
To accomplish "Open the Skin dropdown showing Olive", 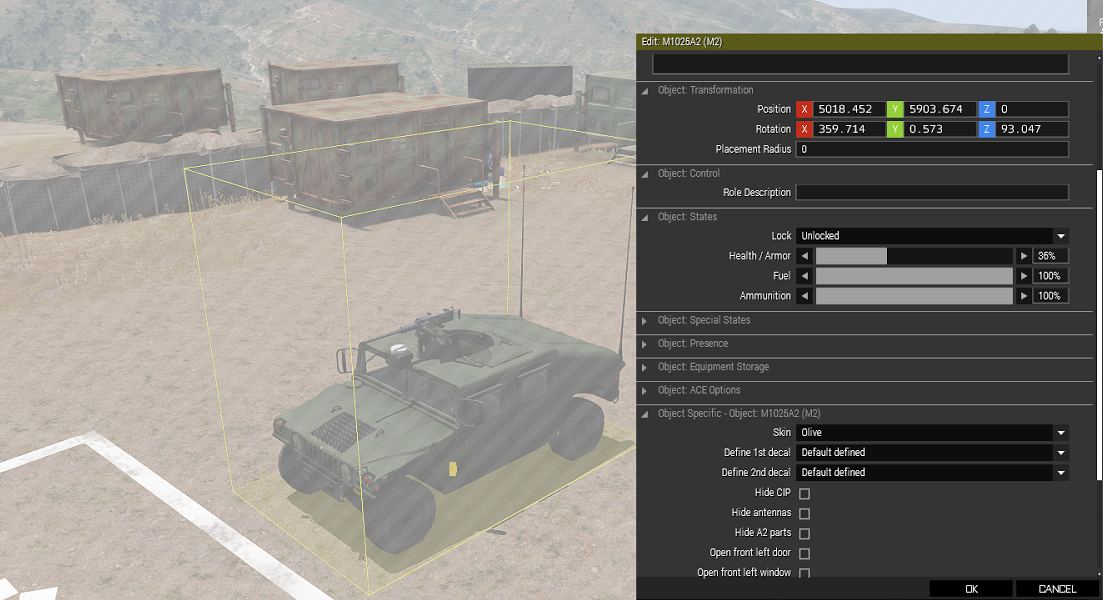I will point(932,433).
